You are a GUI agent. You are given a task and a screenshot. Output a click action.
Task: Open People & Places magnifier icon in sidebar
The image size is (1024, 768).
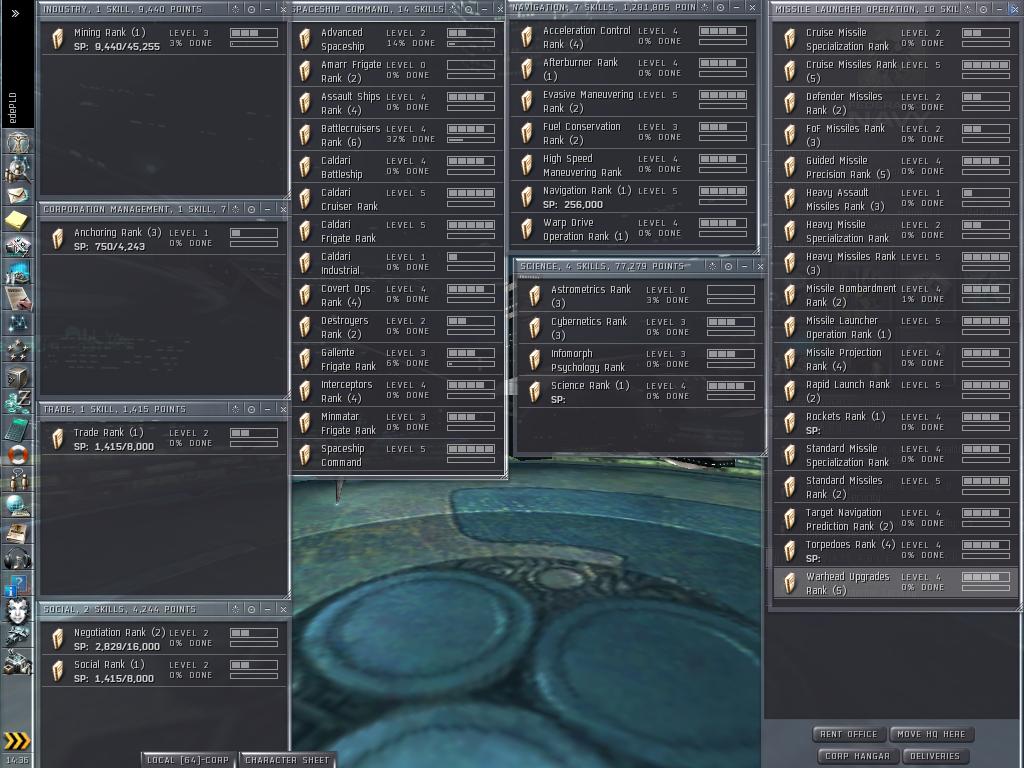[x=18, y=168]
